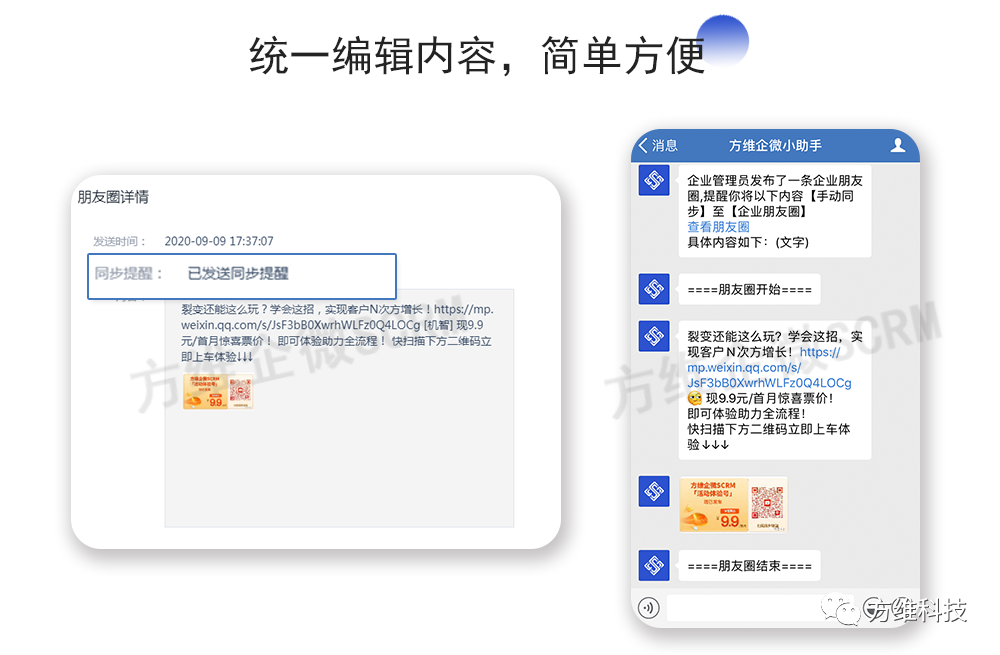The height and width of the screenshot is (655, 1000).
Task: Tap the voice input icon beside message box
Action: tap(649, 607)
